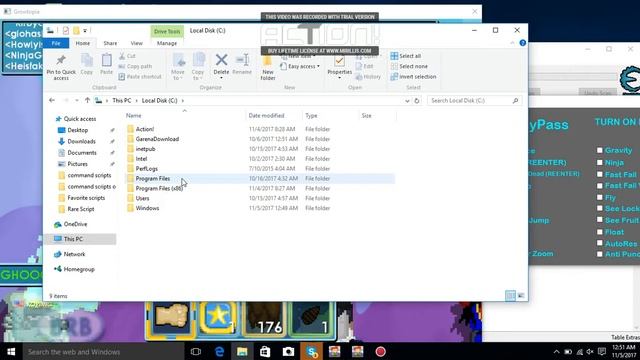
Task: Expand Local Disk (C:) breadcrumb chevron
Action: 182,100
